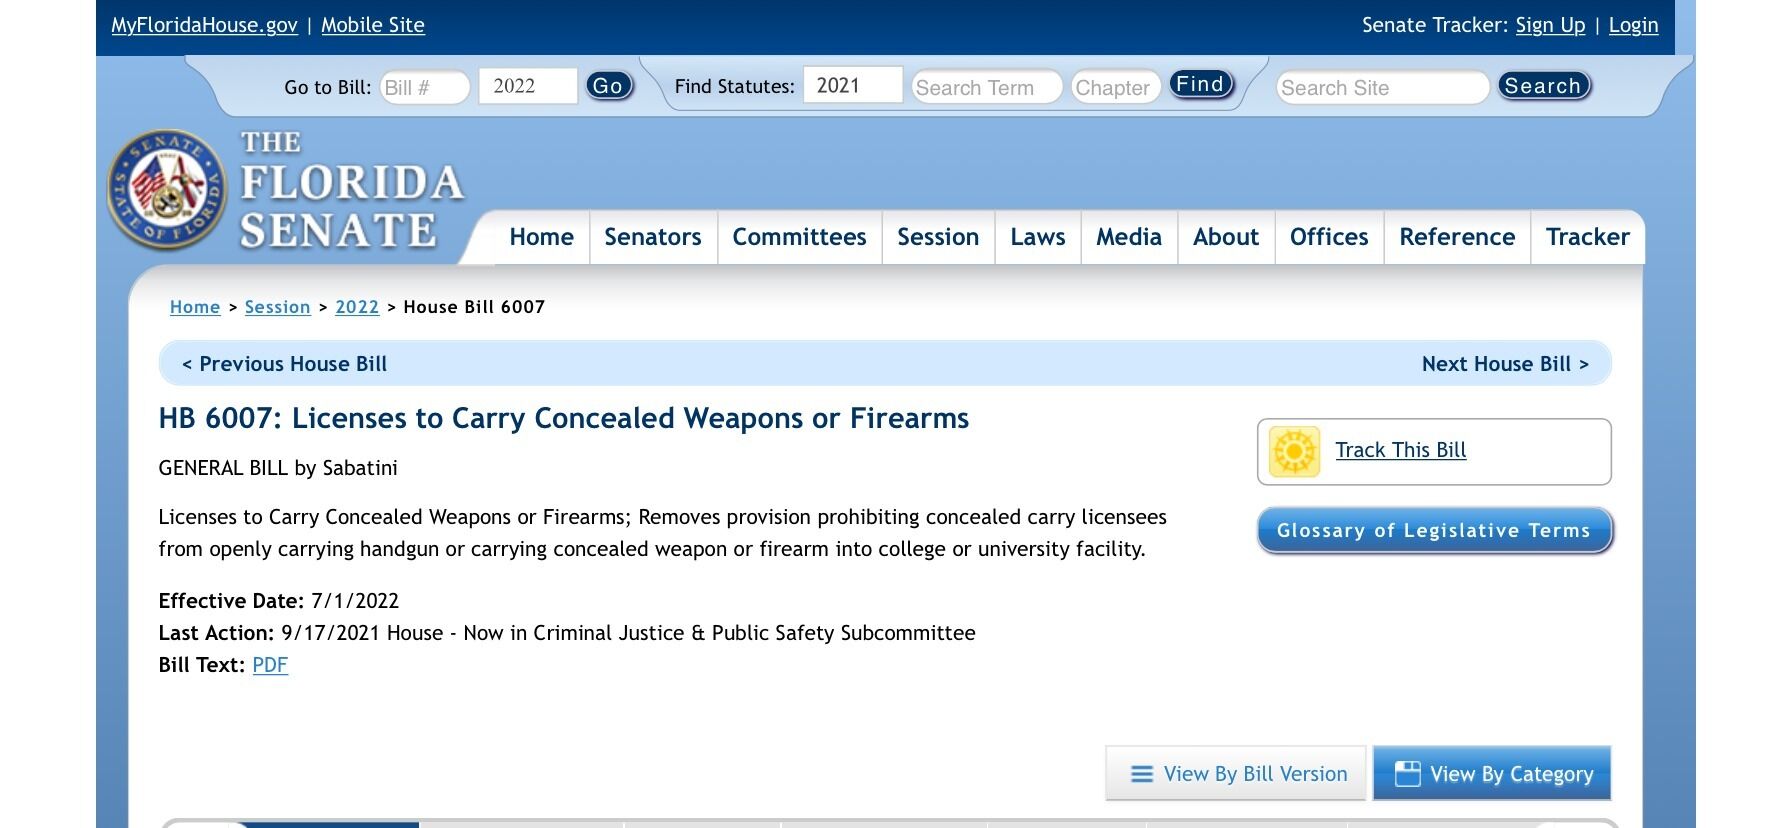Open the Committees nav tab
1792x828 pixels.
pos(799,237)
